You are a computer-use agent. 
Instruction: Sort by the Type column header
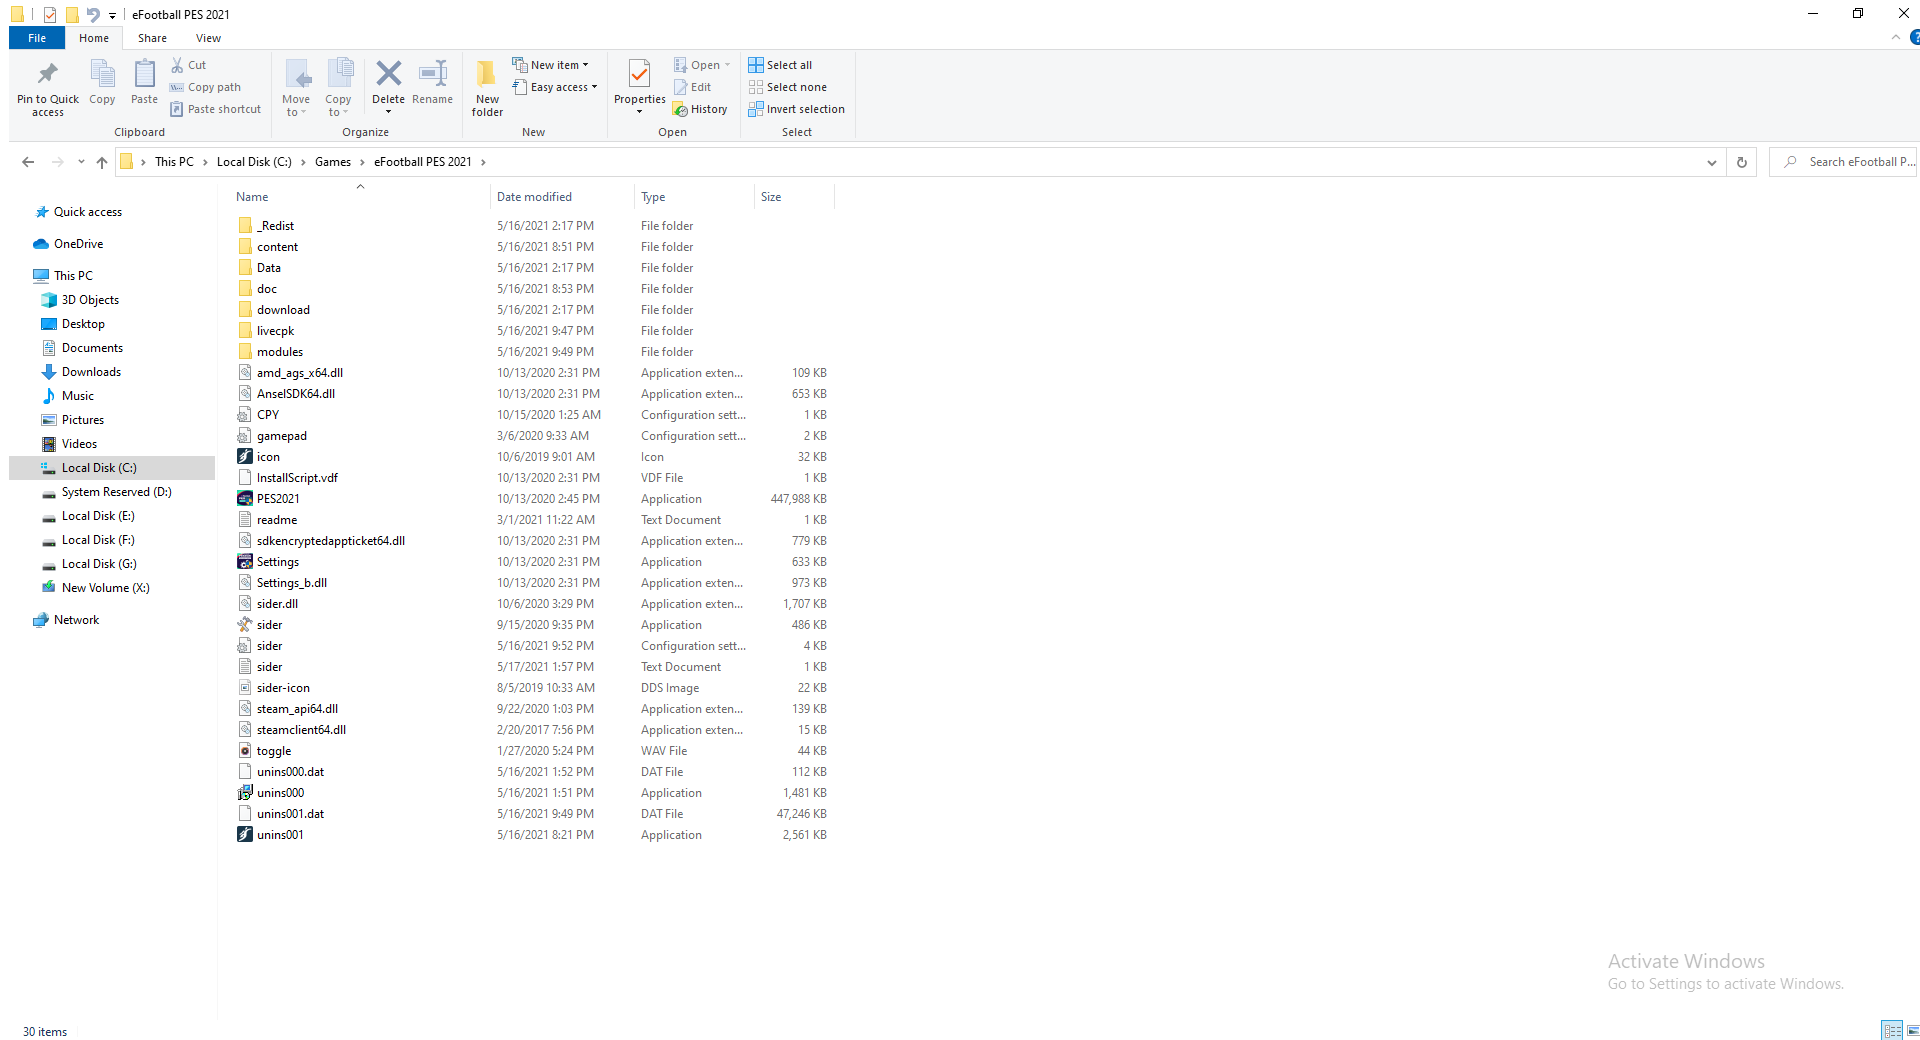[694, 197]
